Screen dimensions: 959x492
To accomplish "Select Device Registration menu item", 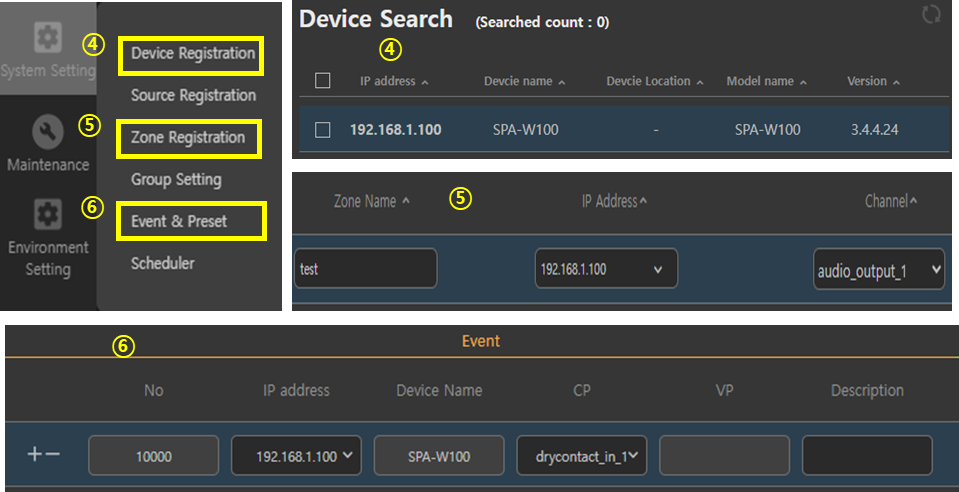I will [x=192, y=54].
